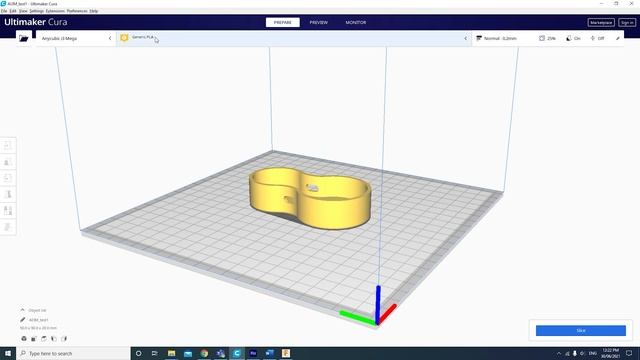Open the Help menu

(x=93, y=11)
